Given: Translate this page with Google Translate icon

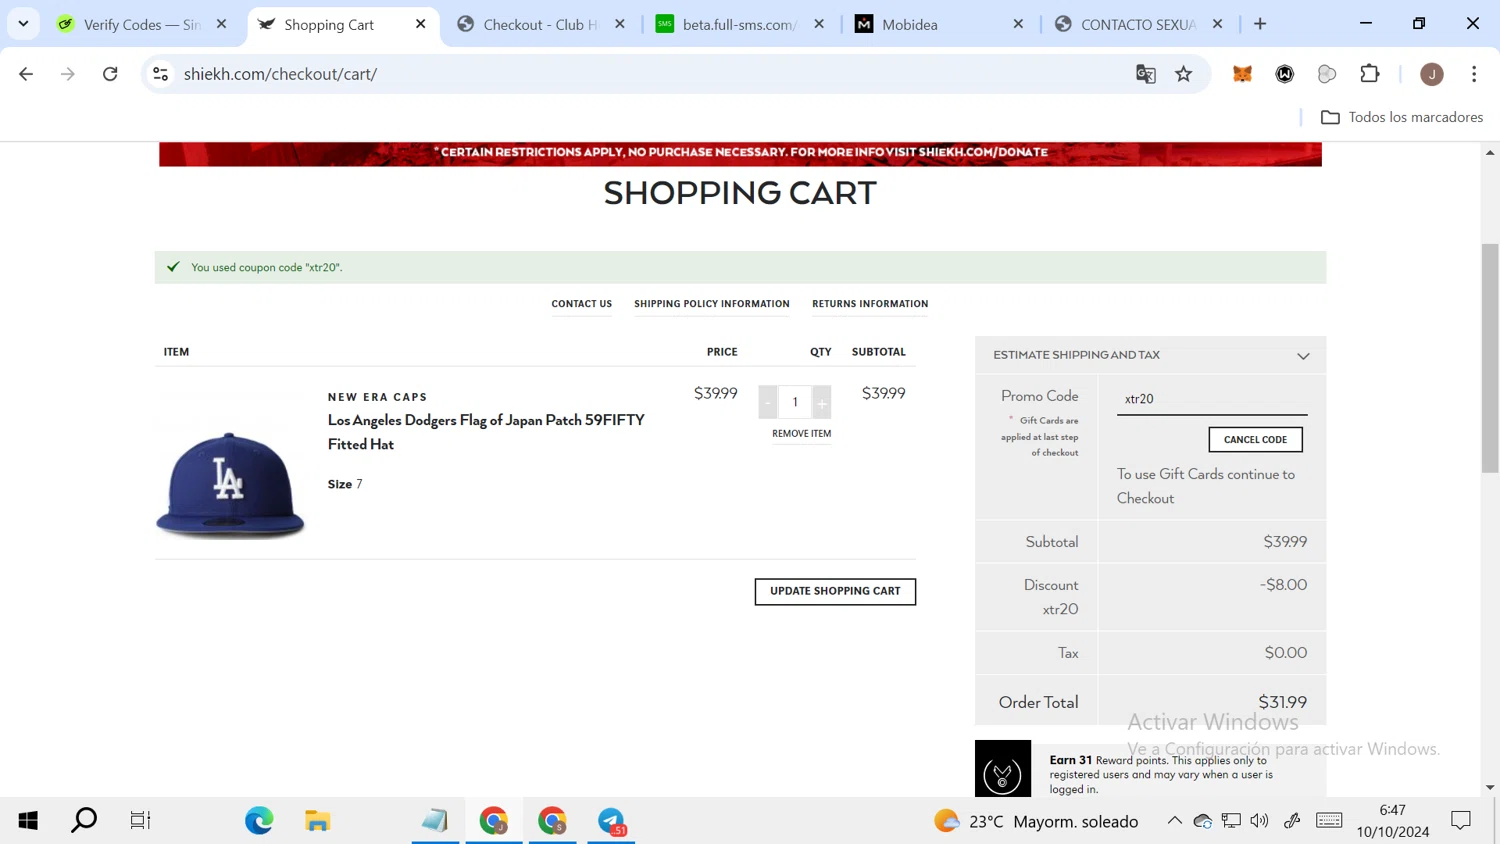Looking at the screenshot, I should (1146, 74).
